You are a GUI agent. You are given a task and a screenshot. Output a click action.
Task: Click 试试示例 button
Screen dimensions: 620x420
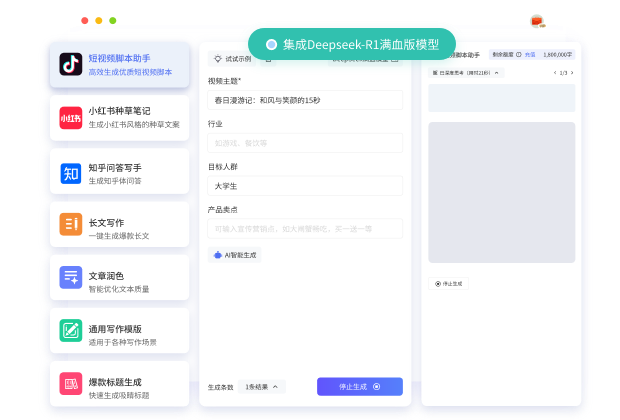click(x=232, y=59)
